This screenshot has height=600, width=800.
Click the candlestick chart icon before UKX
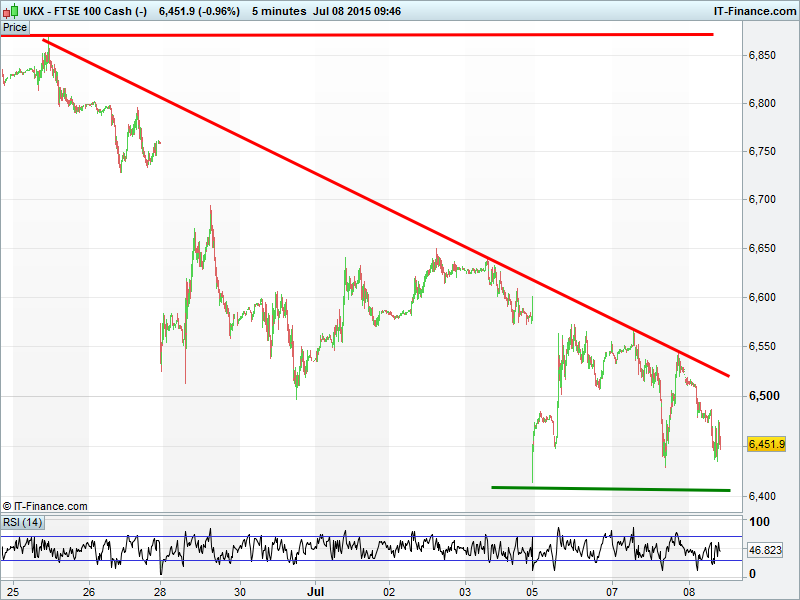point(11,10)
